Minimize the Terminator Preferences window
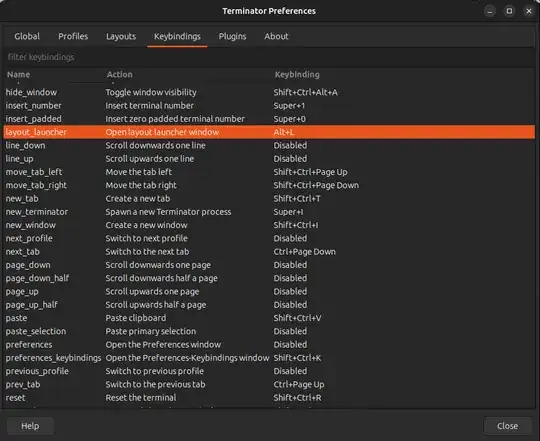540x441 pixels. tap(489, 11)
